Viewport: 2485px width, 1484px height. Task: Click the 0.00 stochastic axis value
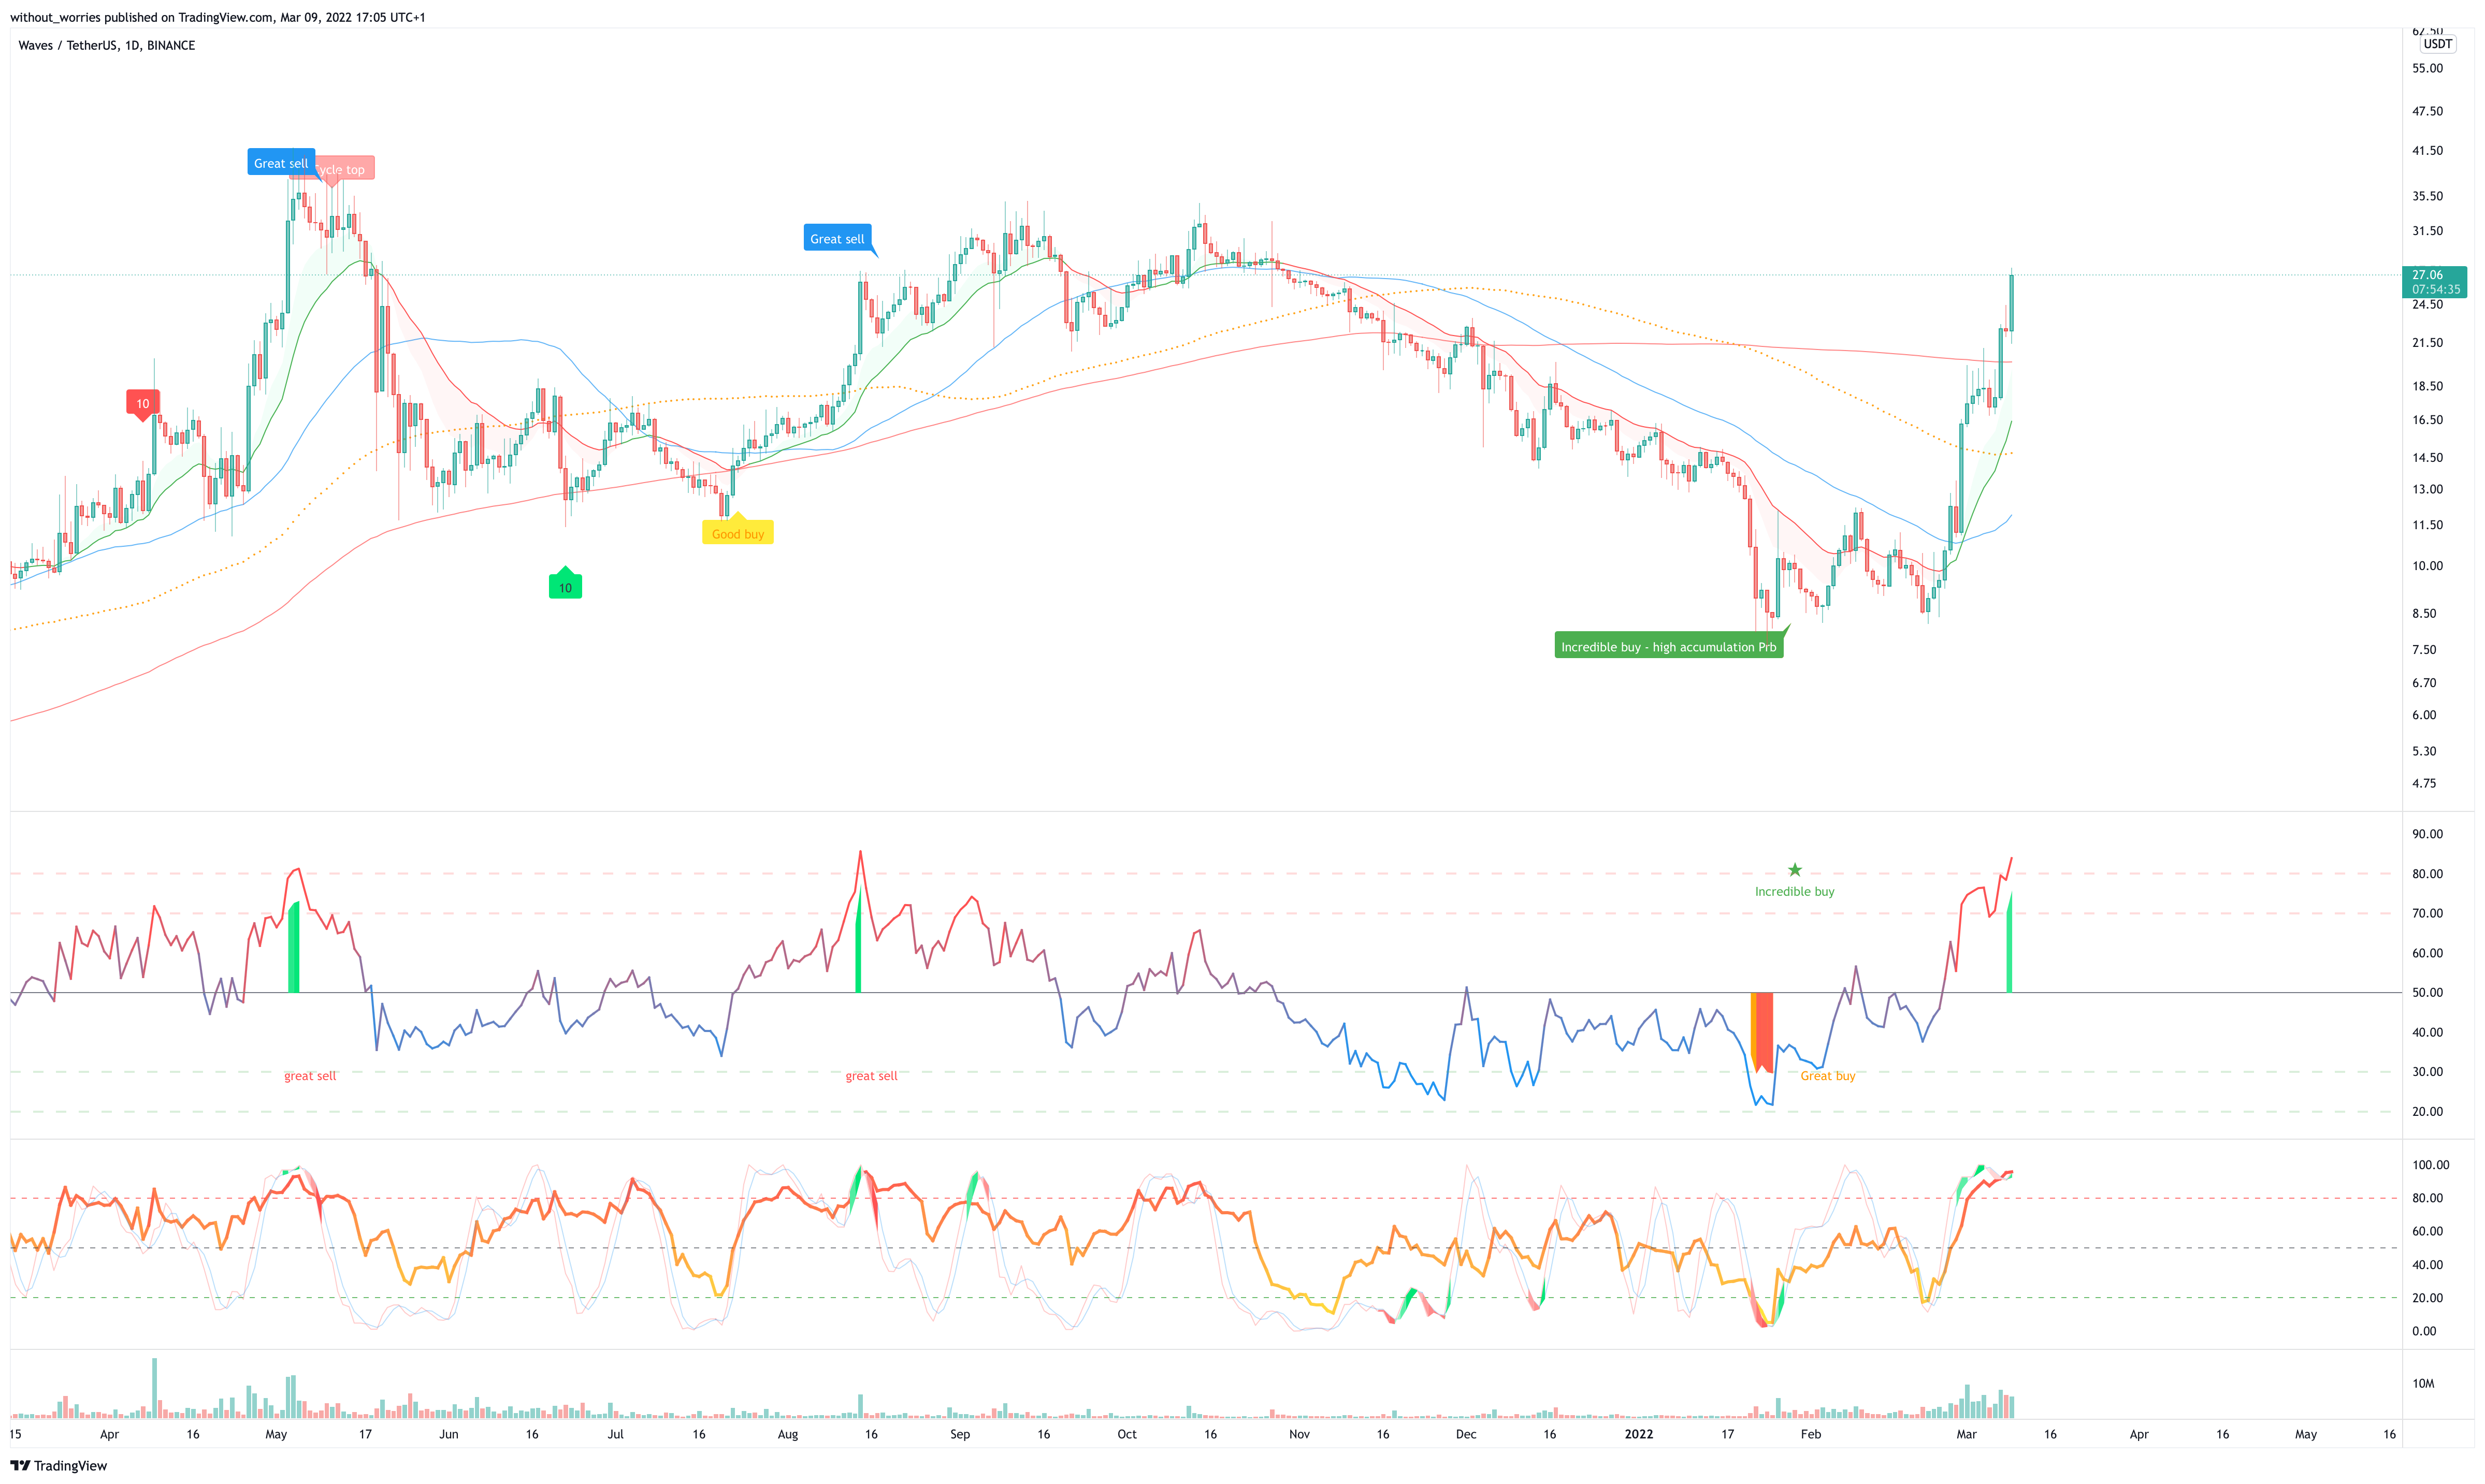[x=2424, y=1331]
